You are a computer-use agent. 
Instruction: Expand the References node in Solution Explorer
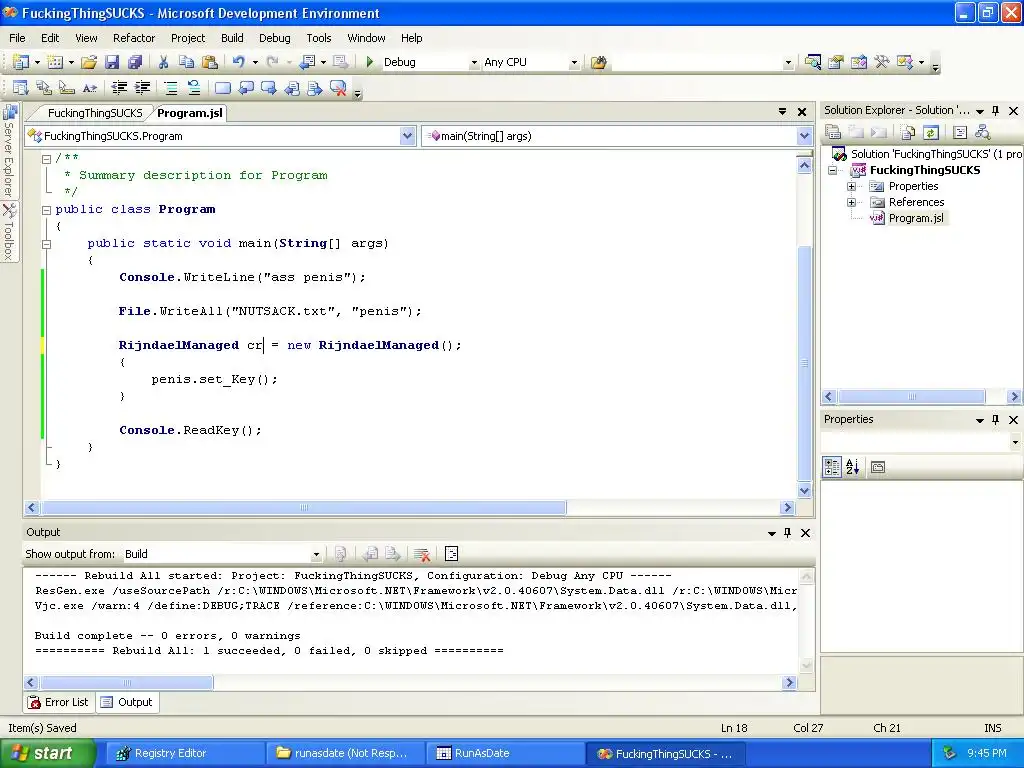(852, 202)
